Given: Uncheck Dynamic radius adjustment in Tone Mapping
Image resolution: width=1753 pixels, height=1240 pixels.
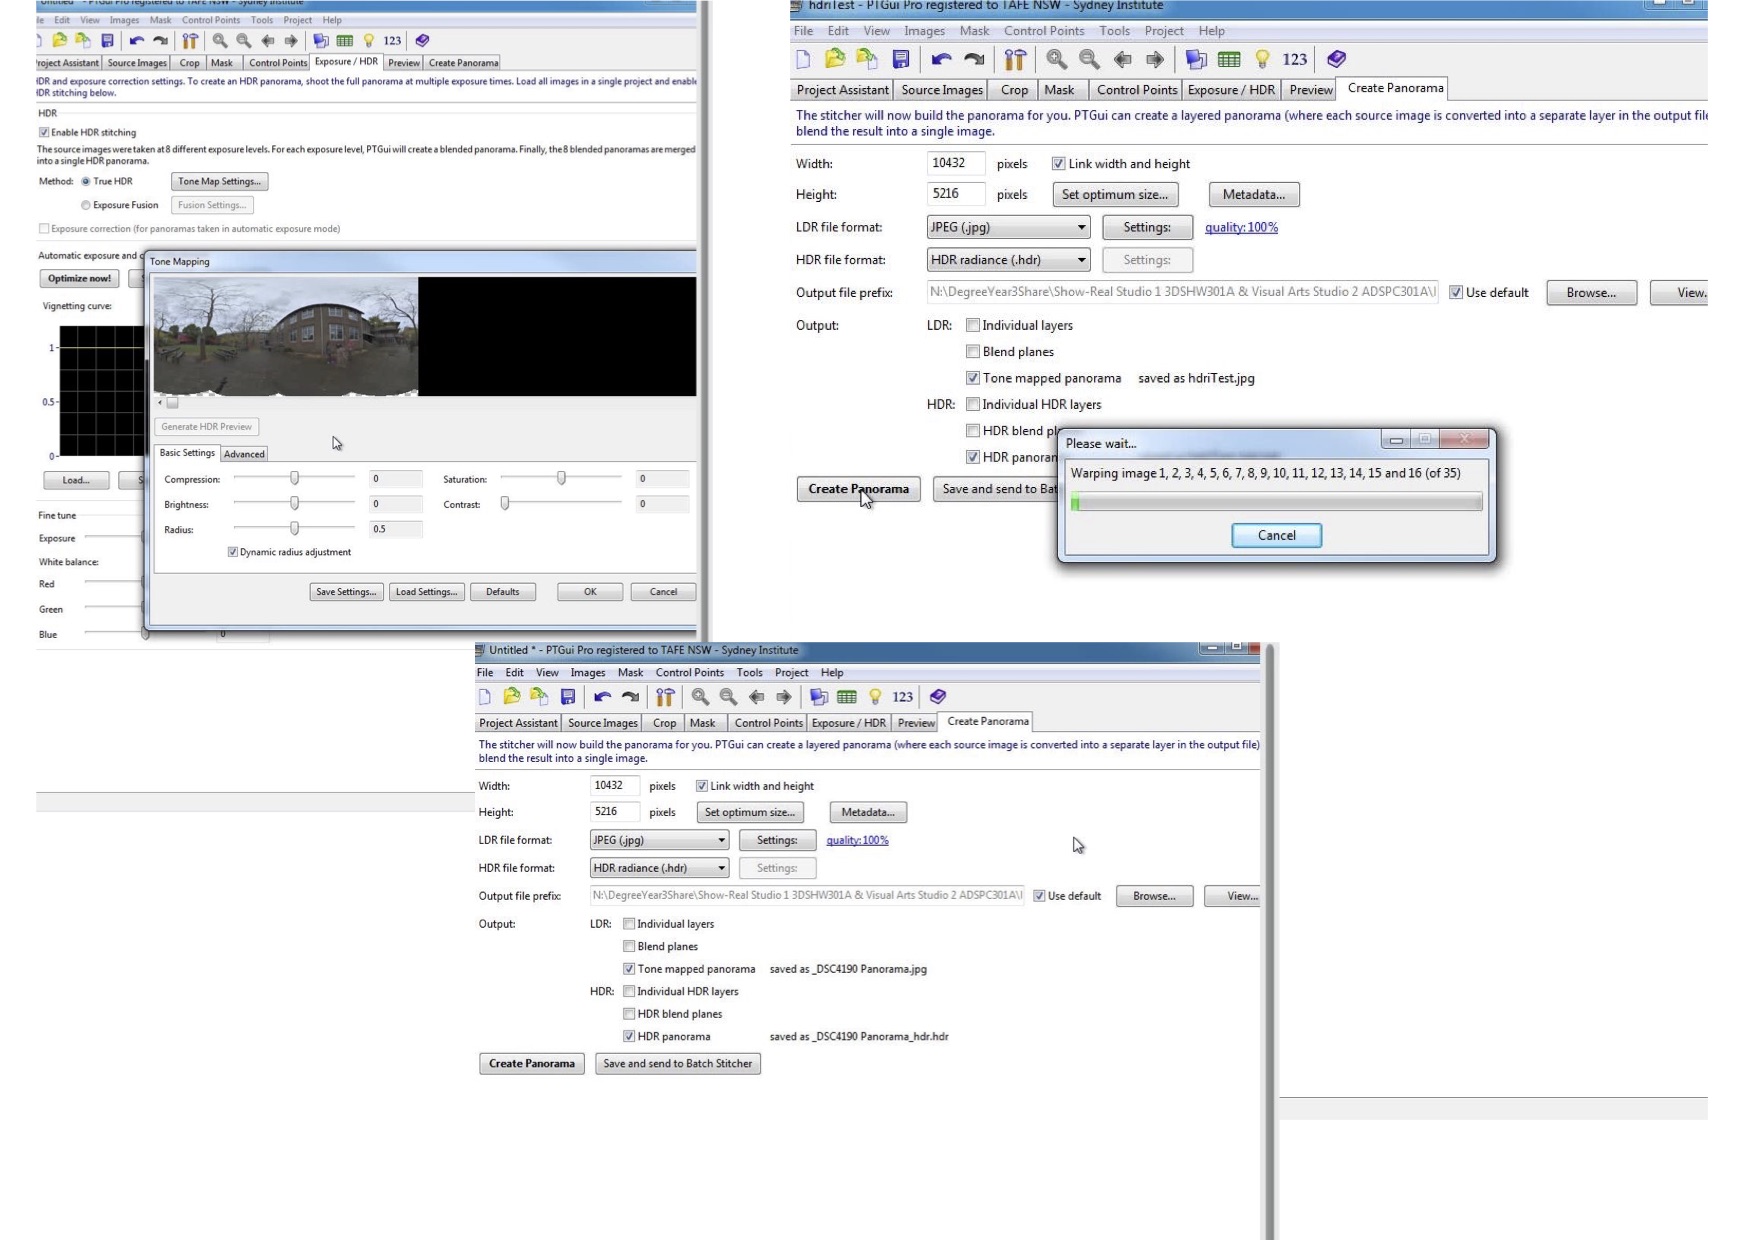Looking at the screenshot, I should pyautogui.click(x=233, y=552).
